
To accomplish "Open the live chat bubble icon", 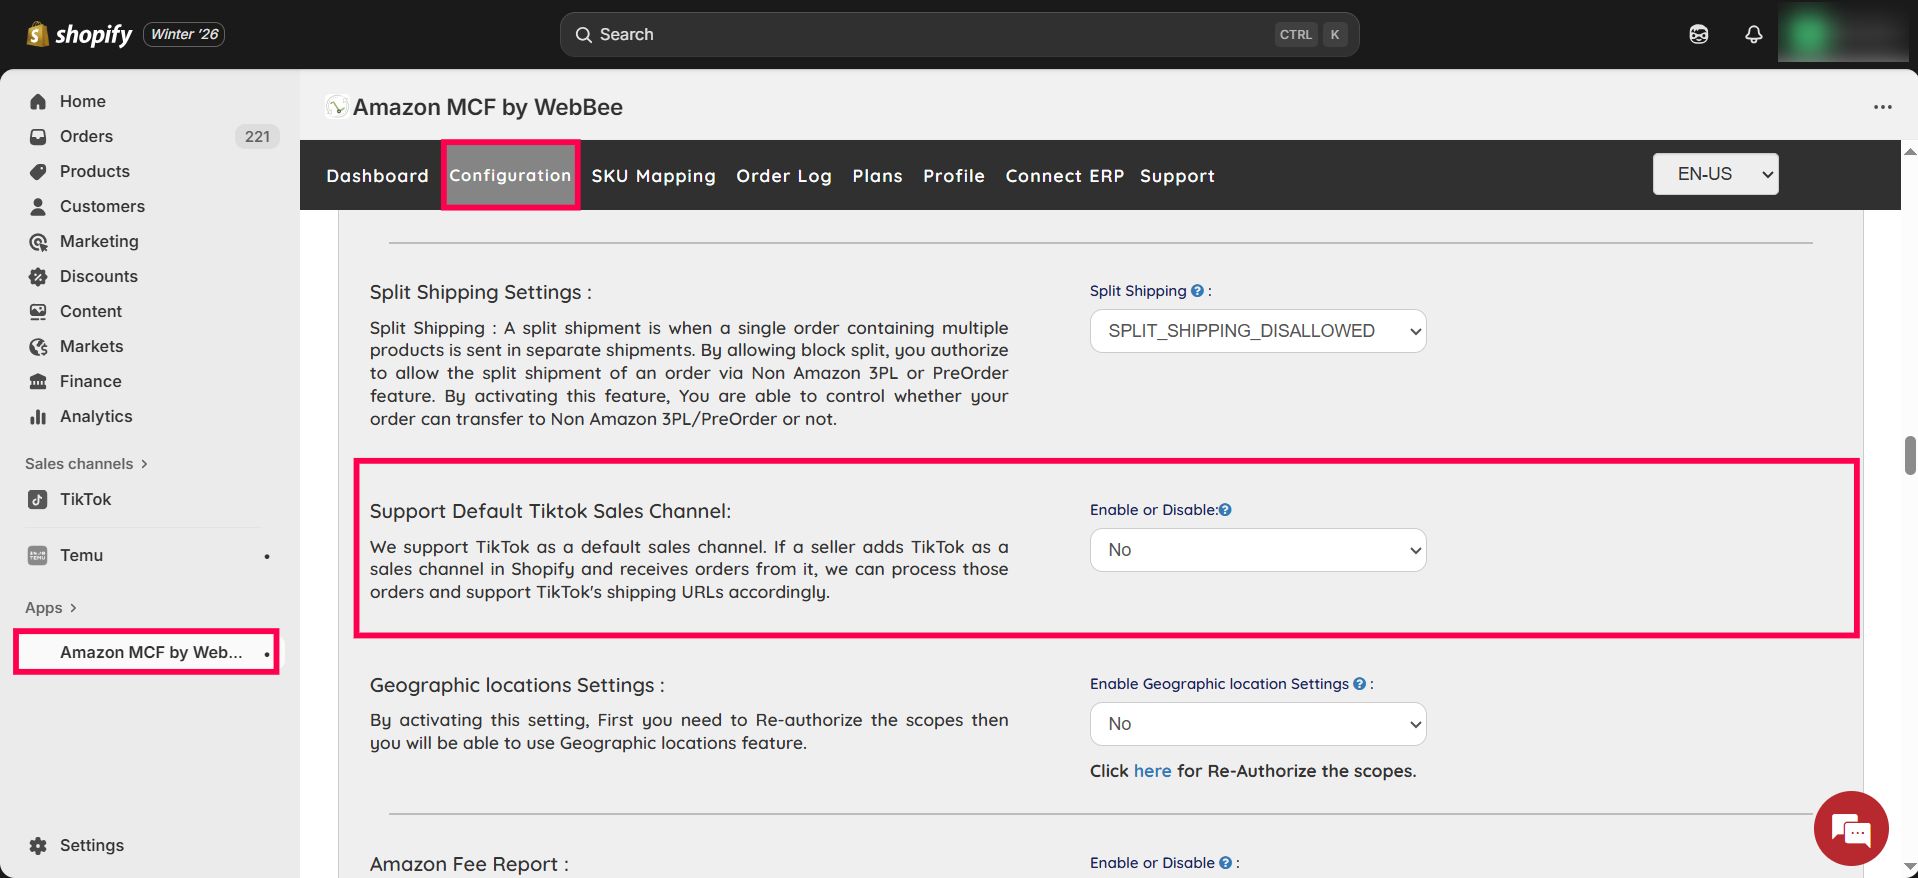I will tap(1850, 828).
